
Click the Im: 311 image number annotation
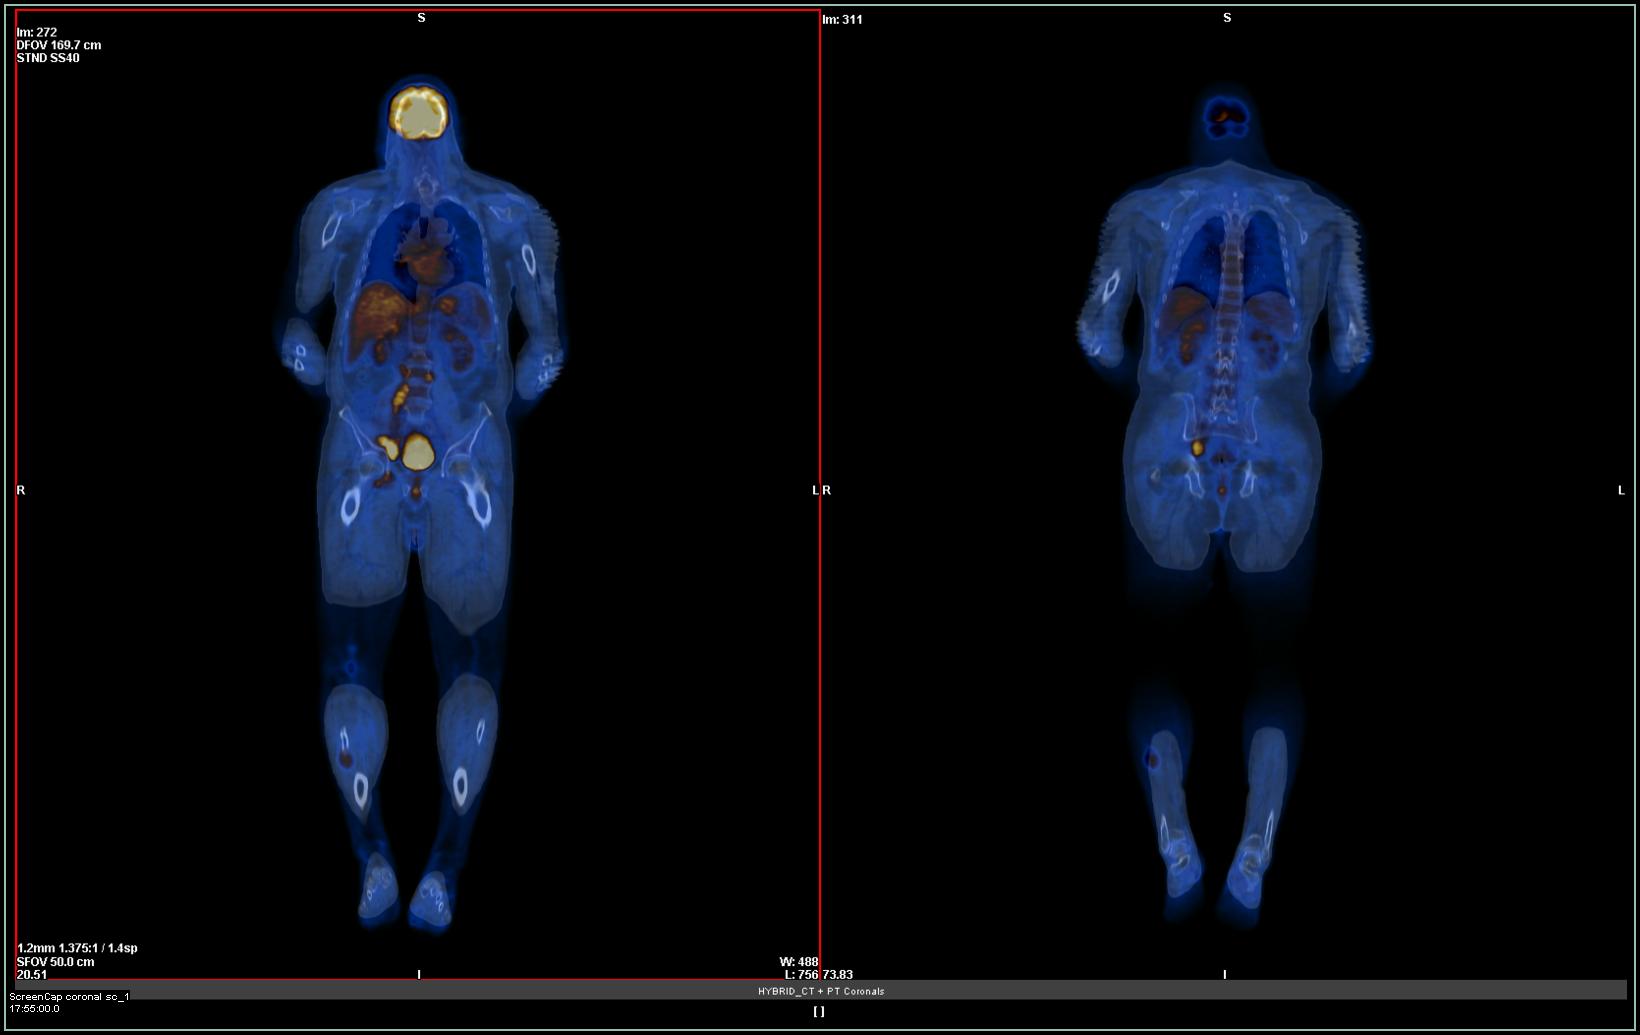pyautogui.click(x=842, y=19)
